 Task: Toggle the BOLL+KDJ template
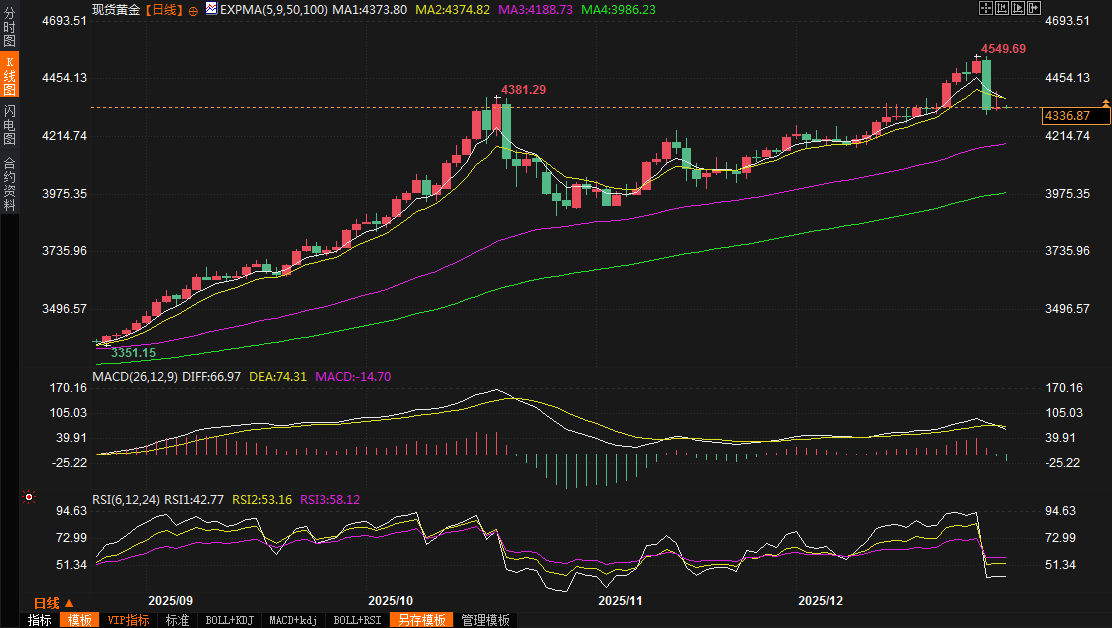tap(229, 620)
